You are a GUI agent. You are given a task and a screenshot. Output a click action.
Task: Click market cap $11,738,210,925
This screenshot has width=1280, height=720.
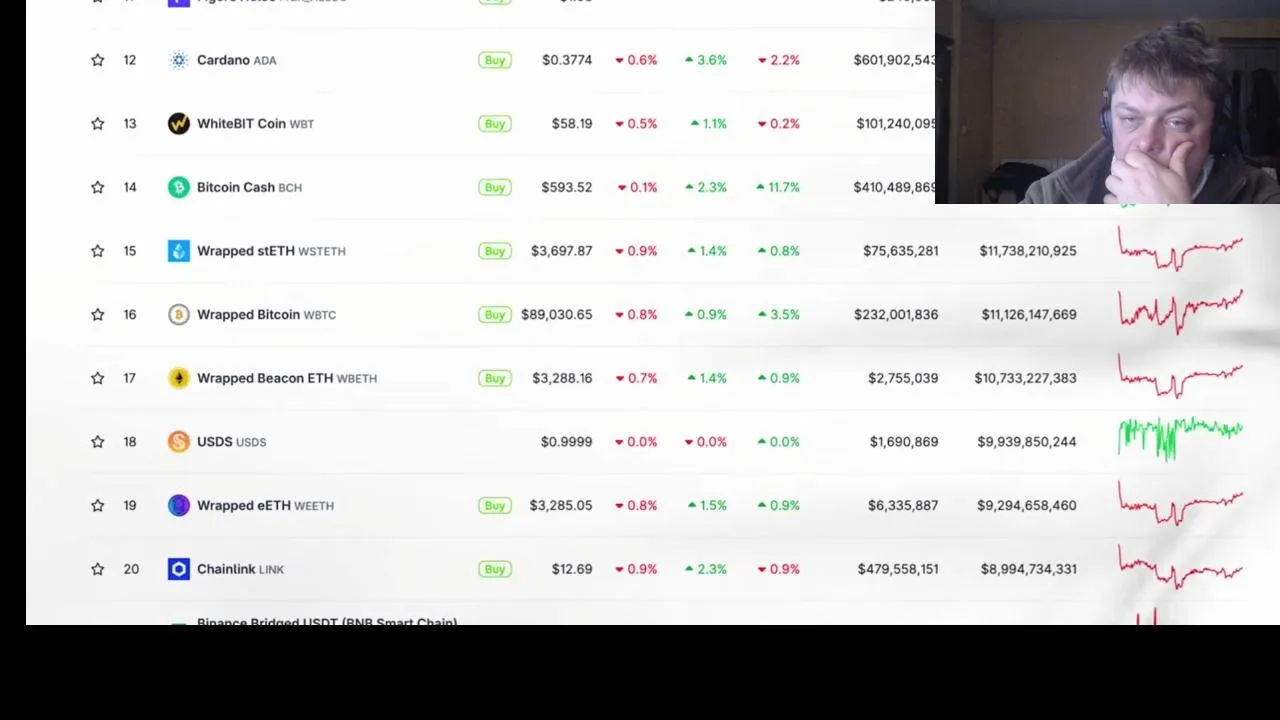point(1028,251)
